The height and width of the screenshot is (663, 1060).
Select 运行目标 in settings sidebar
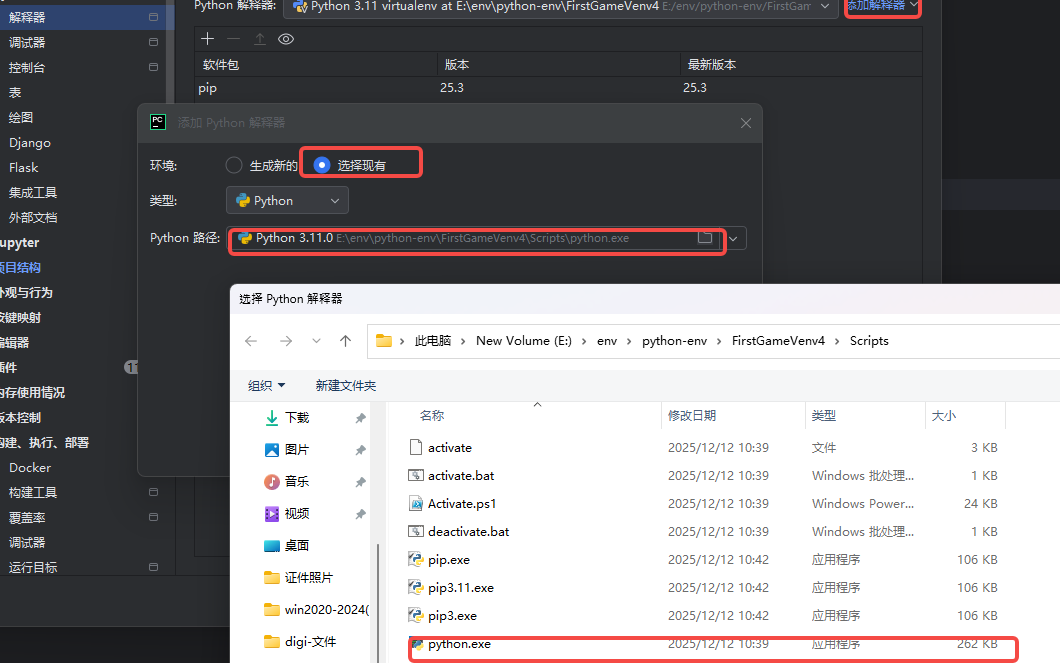[x=32, y=568]
